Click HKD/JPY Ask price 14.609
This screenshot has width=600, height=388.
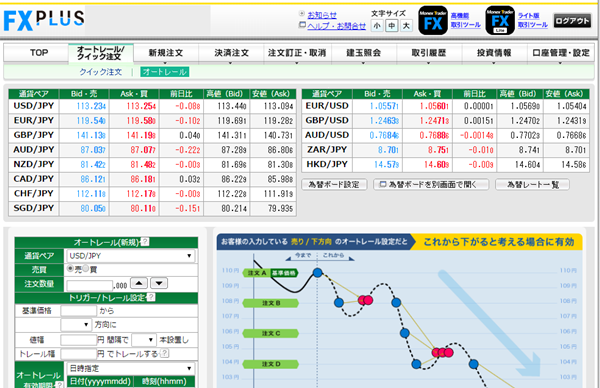(x=437, y=165)
